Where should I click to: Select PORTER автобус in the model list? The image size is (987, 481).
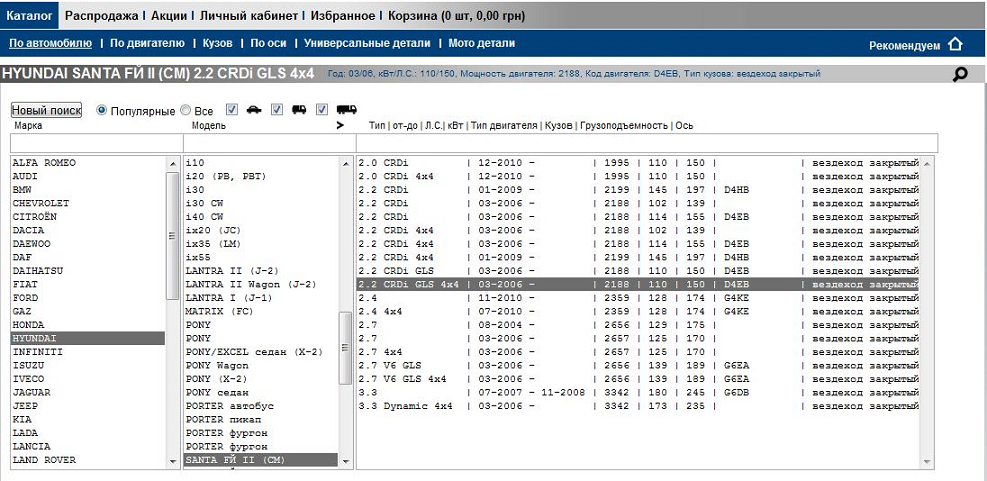[x=261, y=406]
